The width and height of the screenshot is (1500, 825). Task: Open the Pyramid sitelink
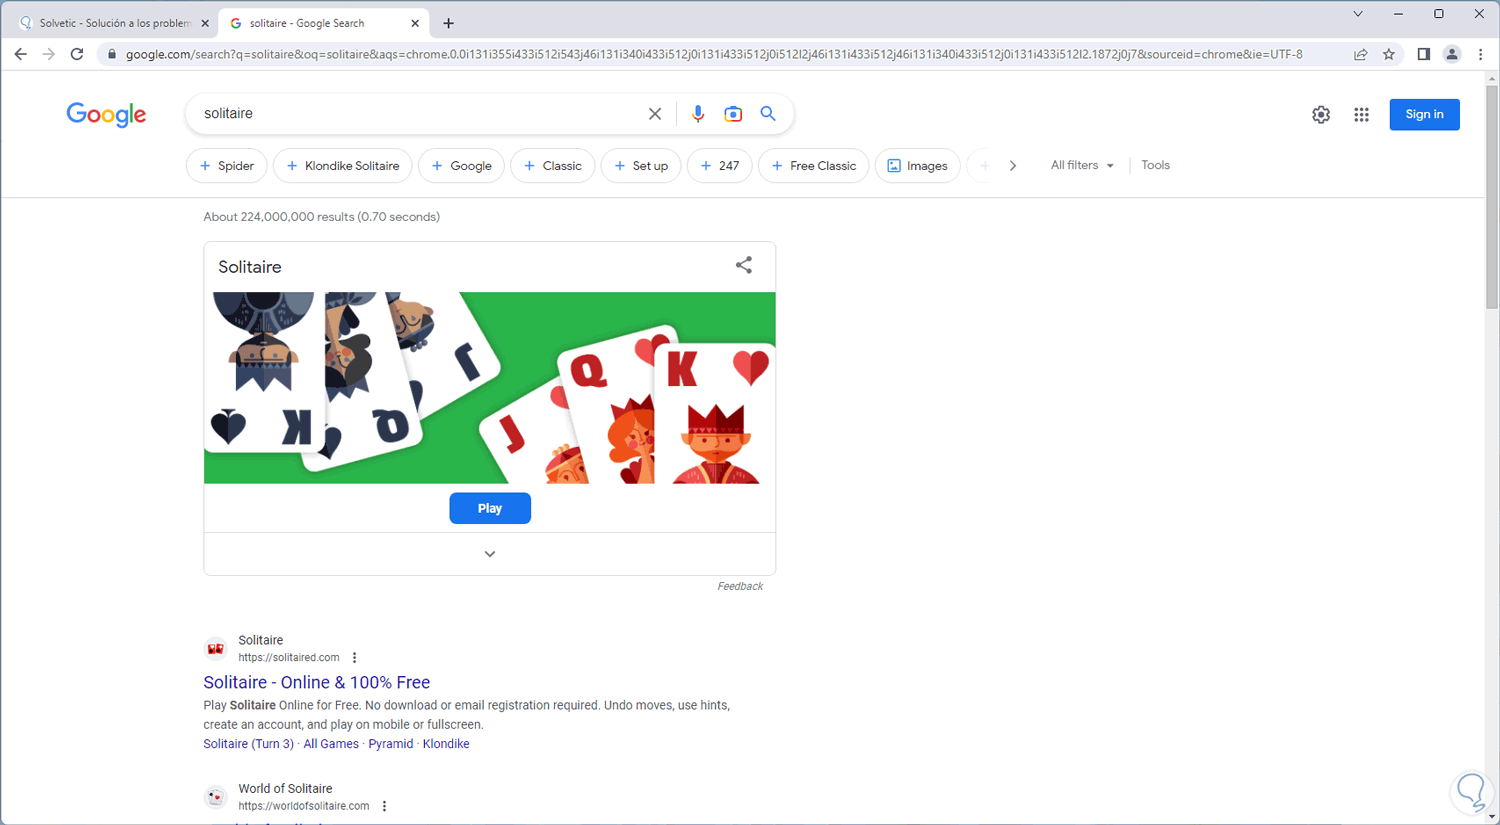tap(391, 744)
